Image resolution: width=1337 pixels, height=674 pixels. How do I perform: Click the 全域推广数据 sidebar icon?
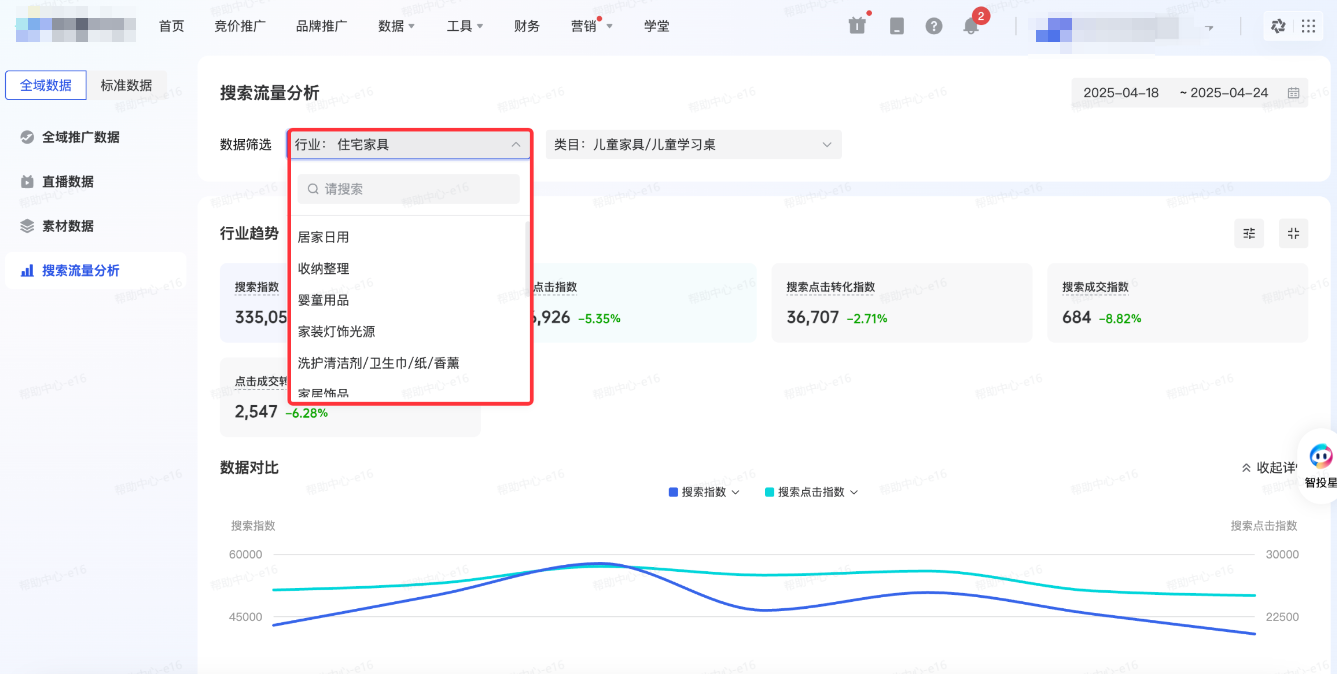pos(27,137)
